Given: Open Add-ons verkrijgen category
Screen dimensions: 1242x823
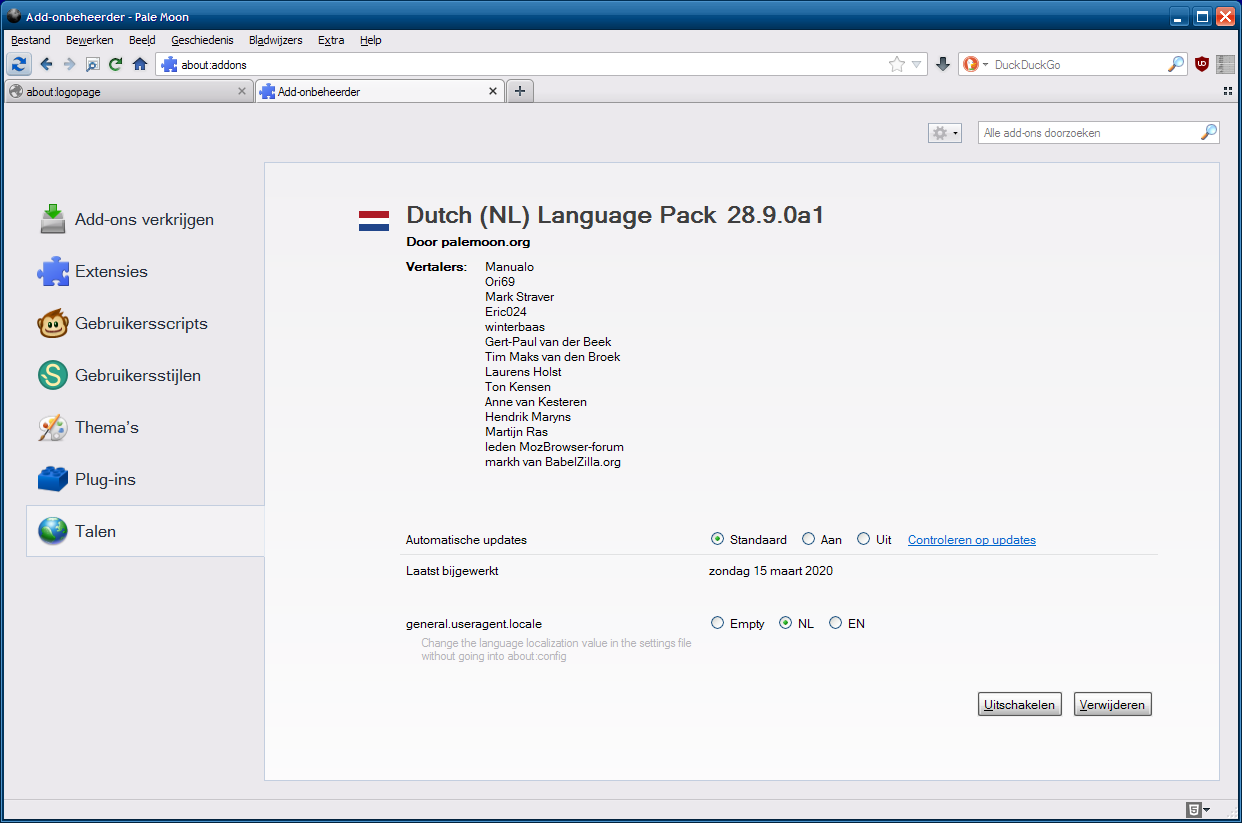Looking at the screenshot, I should (145, 219).
